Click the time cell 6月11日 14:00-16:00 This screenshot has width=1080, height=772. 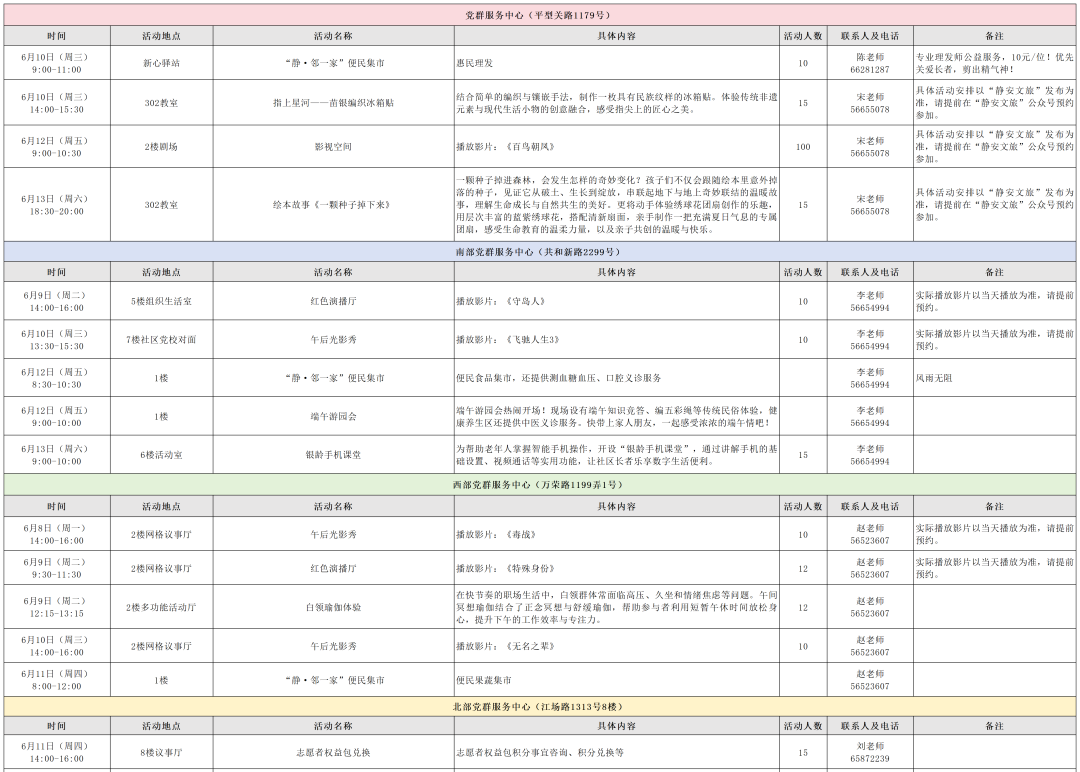56,752
